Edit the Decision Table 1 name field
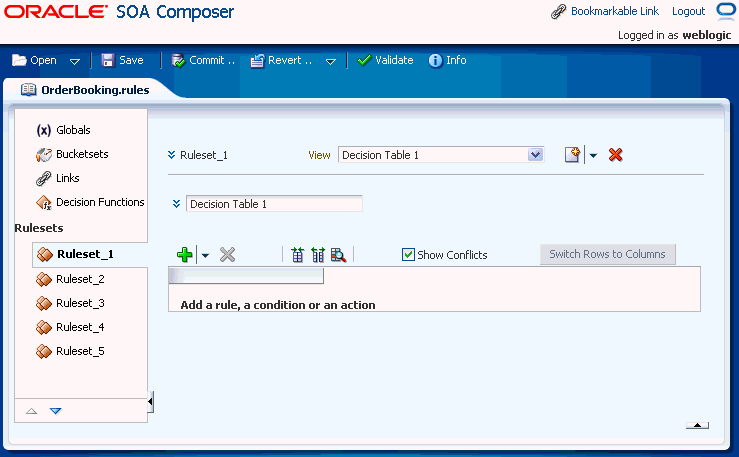Viewport: 739px width, 457px height. click(274, 204)
